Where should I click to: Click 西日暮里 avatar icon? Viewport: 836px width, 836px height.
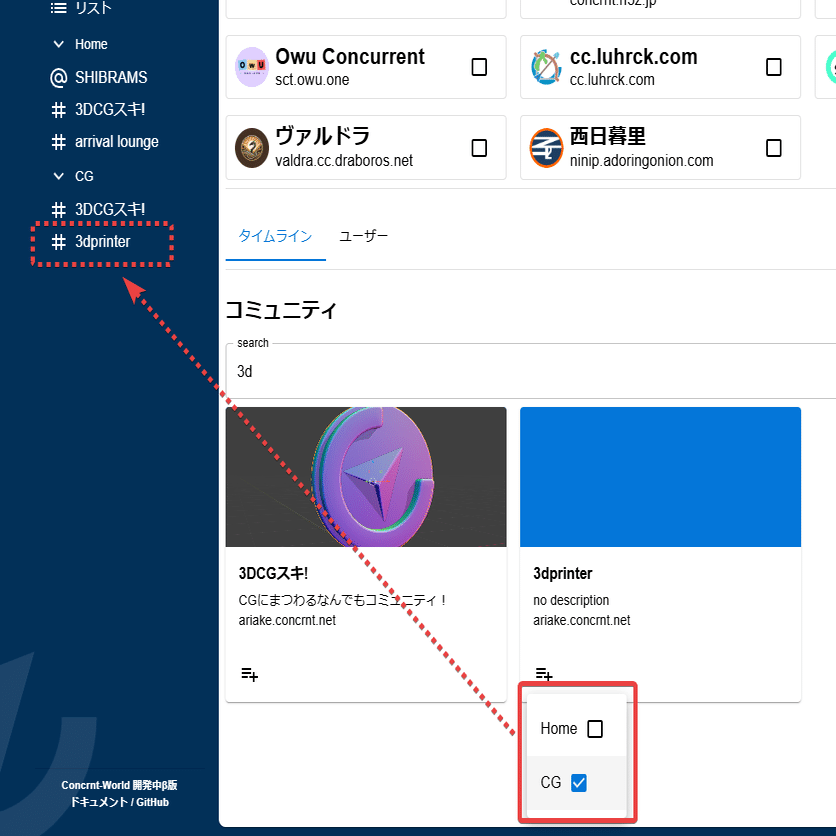(546, 148)
